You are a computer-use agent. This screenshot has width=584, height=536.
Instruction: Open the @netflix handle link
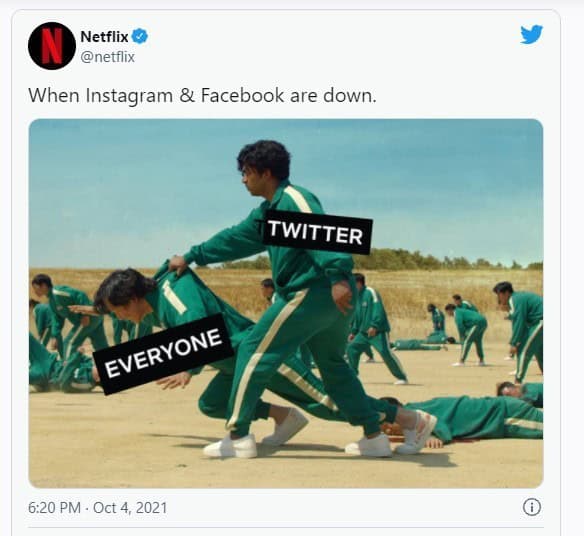click(x=108, y=57)
